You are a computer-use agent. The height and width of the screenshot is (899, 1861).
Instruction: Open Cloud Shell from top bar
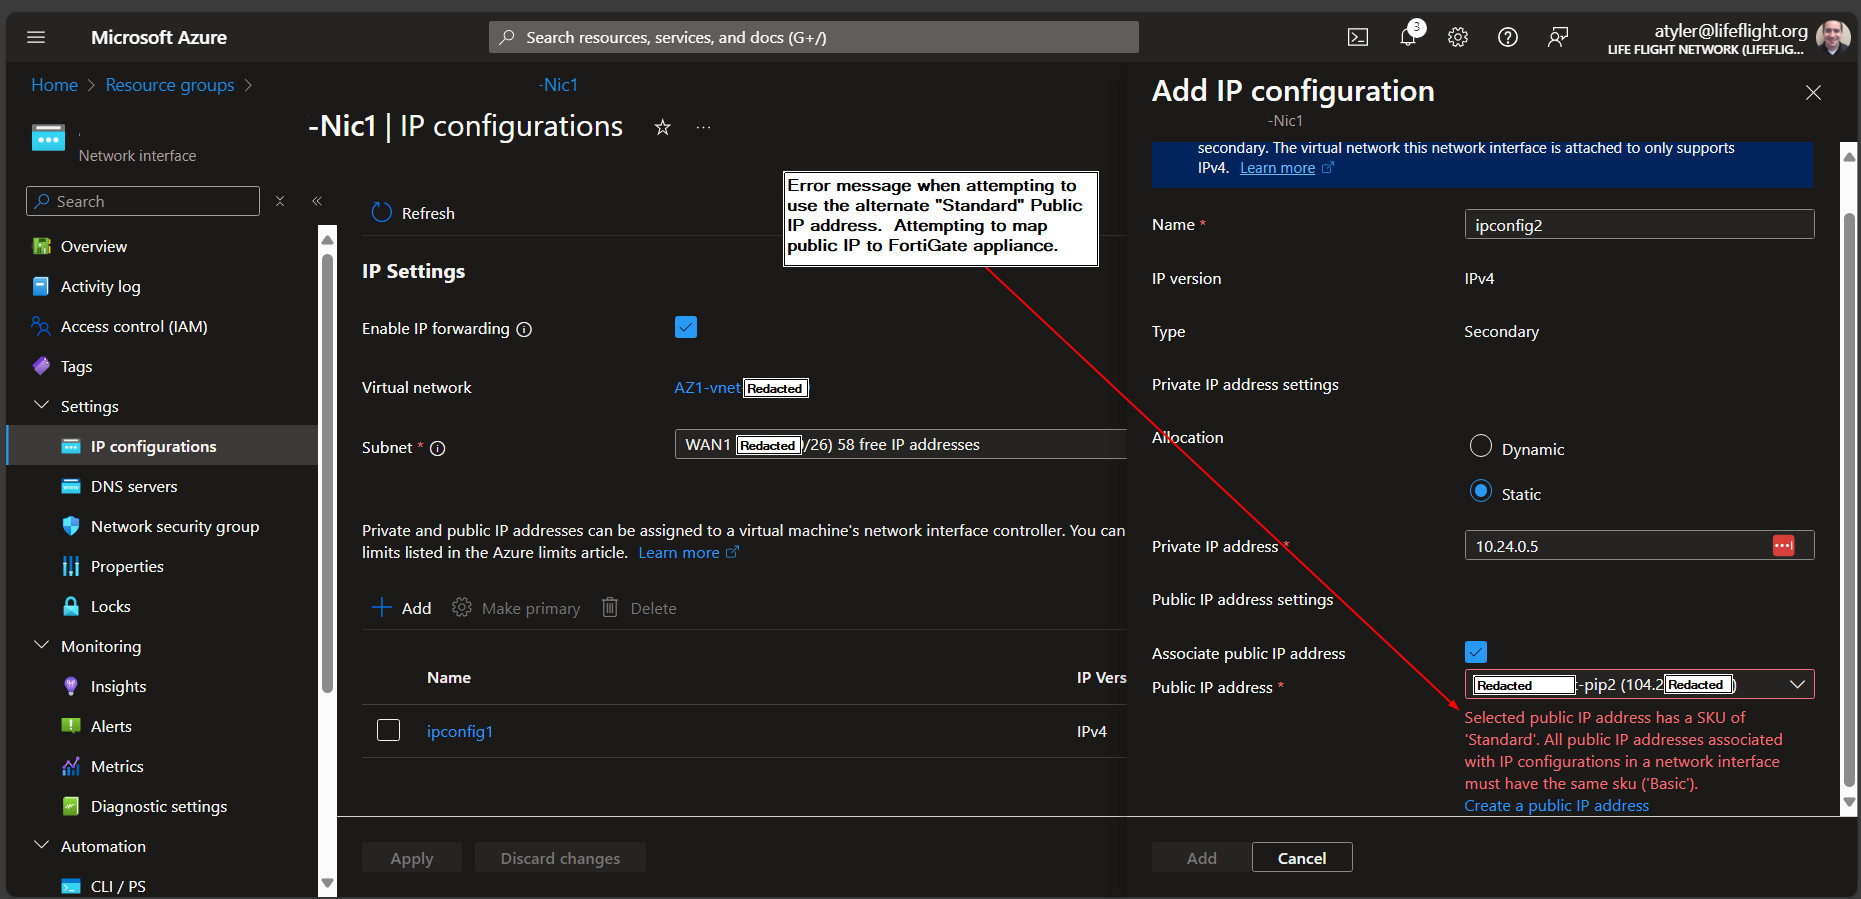(1357, 37)
